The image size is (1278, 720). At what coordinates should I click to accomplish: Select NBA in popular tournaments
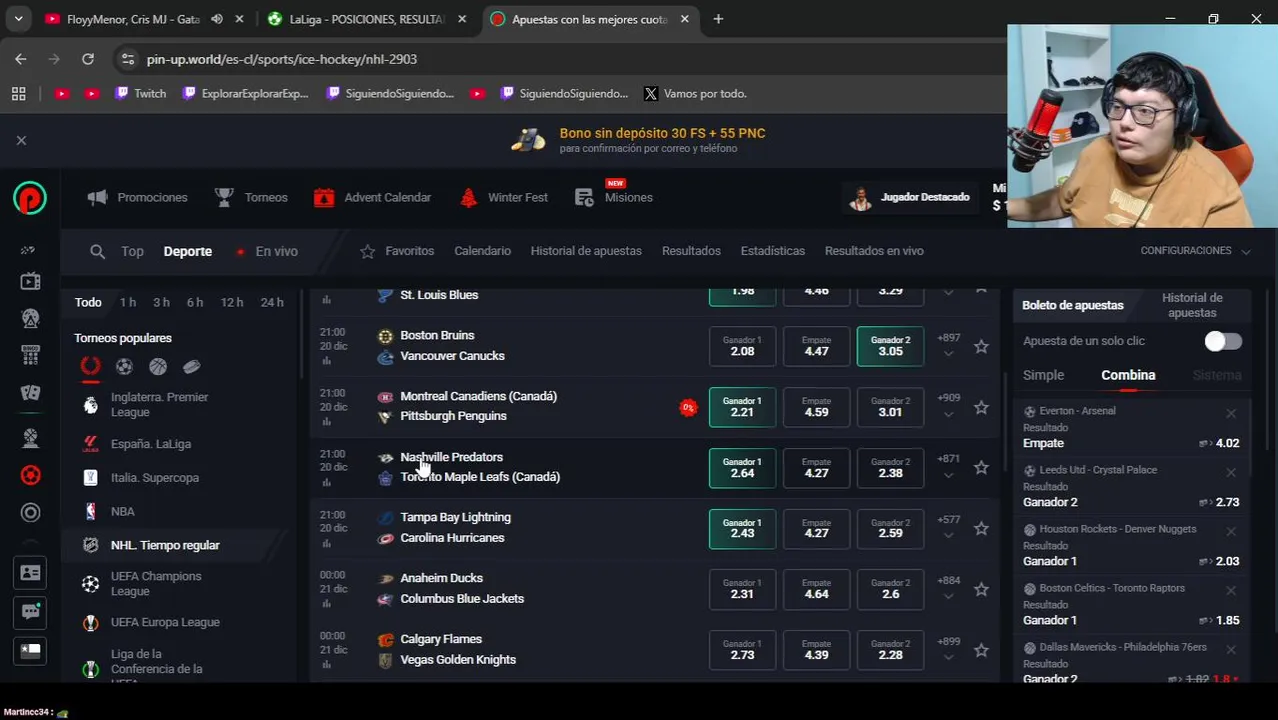[122, 512]
